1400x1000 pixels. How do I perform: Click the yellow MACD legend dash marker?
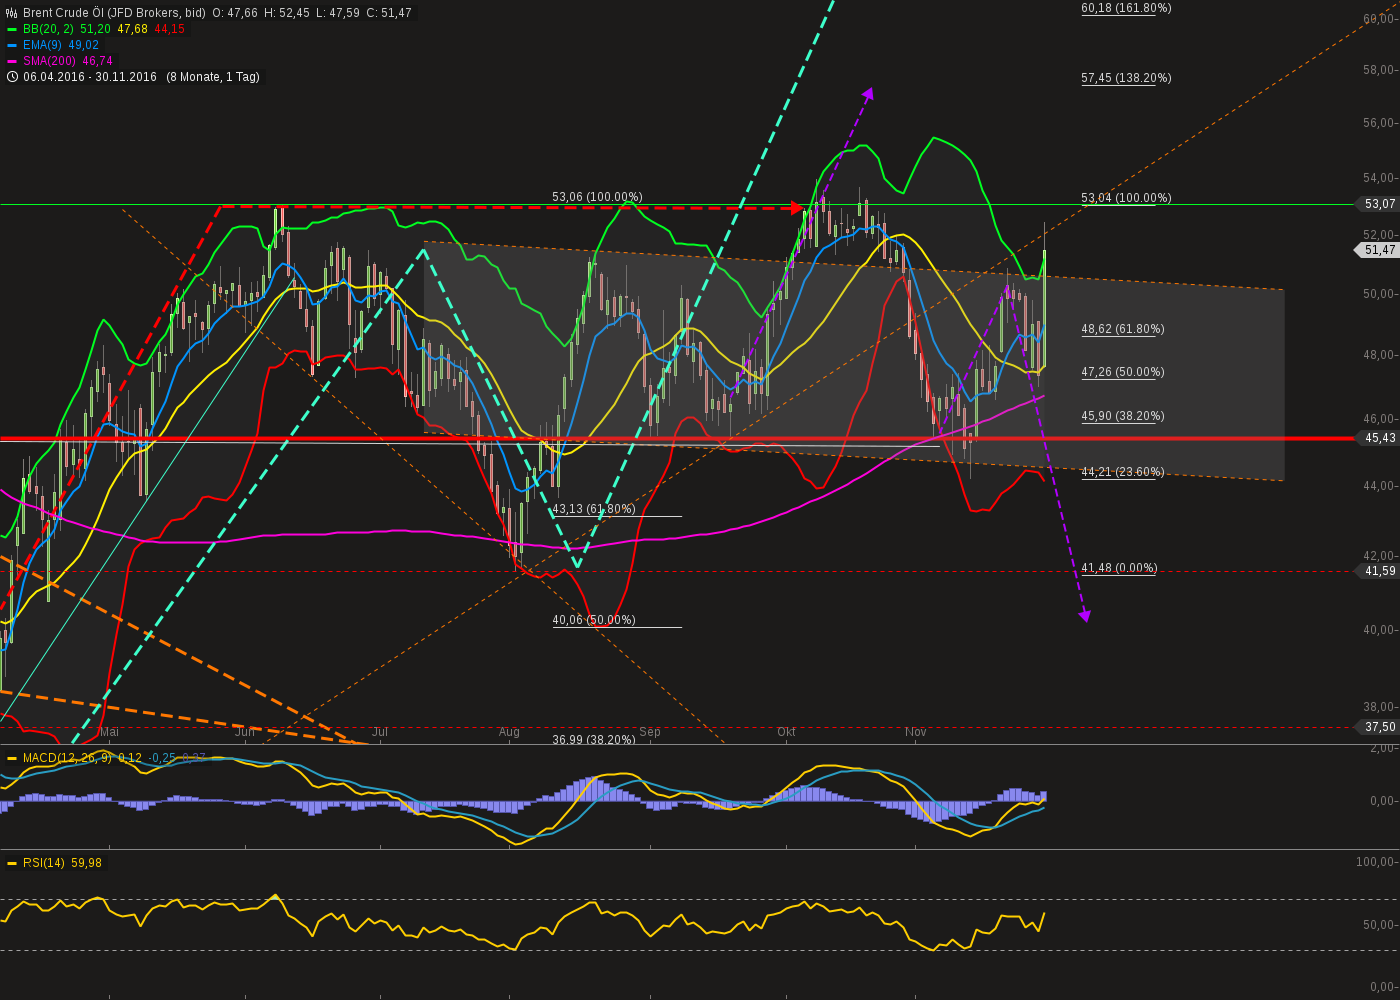(10, 760)
